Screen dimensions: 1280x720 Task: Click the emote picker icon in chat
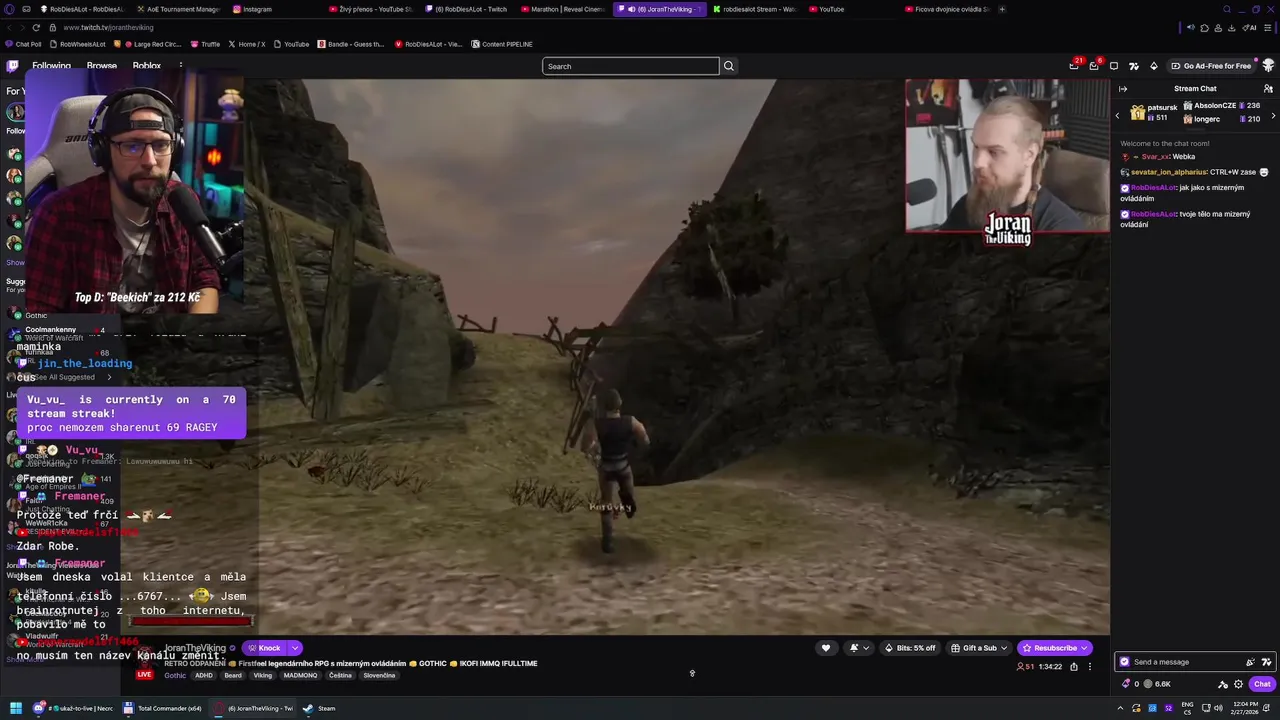click(x=1267, y=662)
